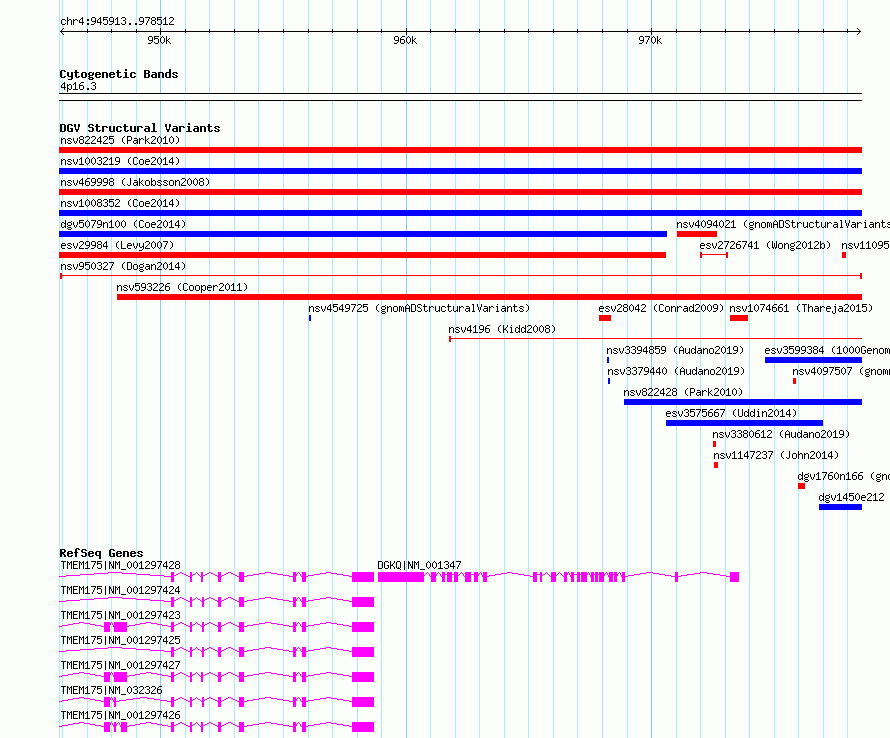Click the nsv822425 (Park2010) red variant bar
The width and height of the screenshot is (890, 738).
tap(460, 150)
